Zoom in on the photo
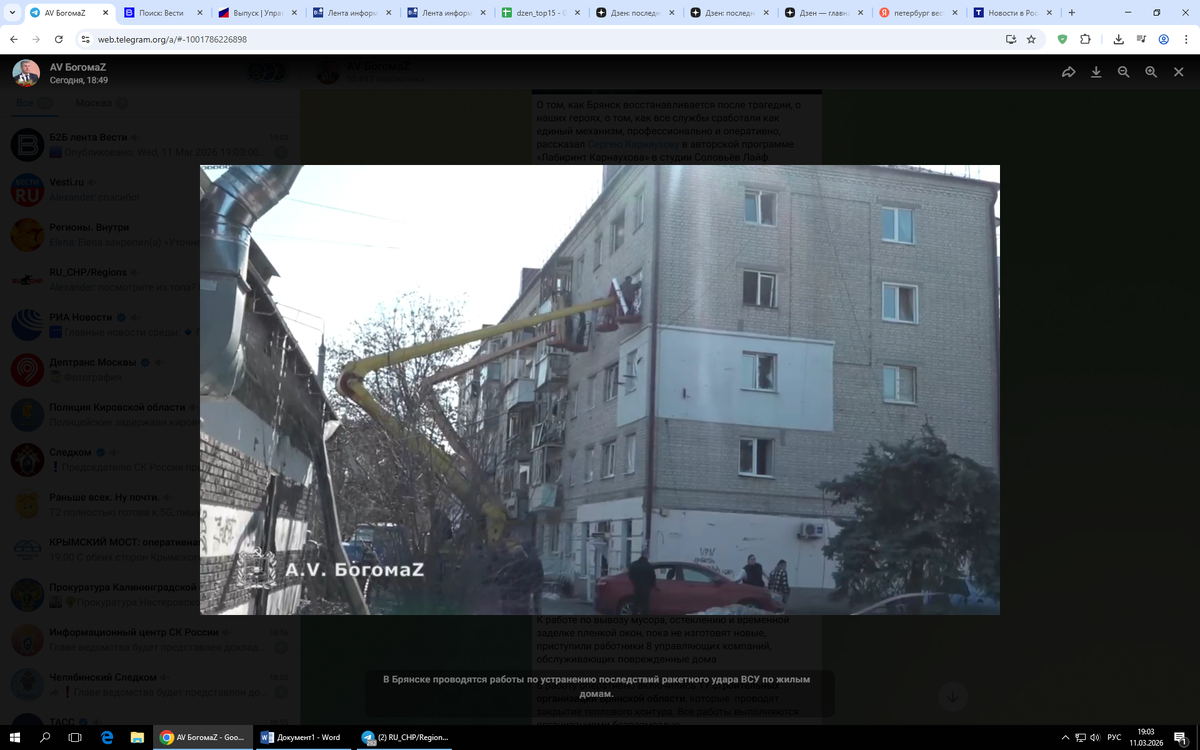 pyautogui.click(x=1151, y=71)
